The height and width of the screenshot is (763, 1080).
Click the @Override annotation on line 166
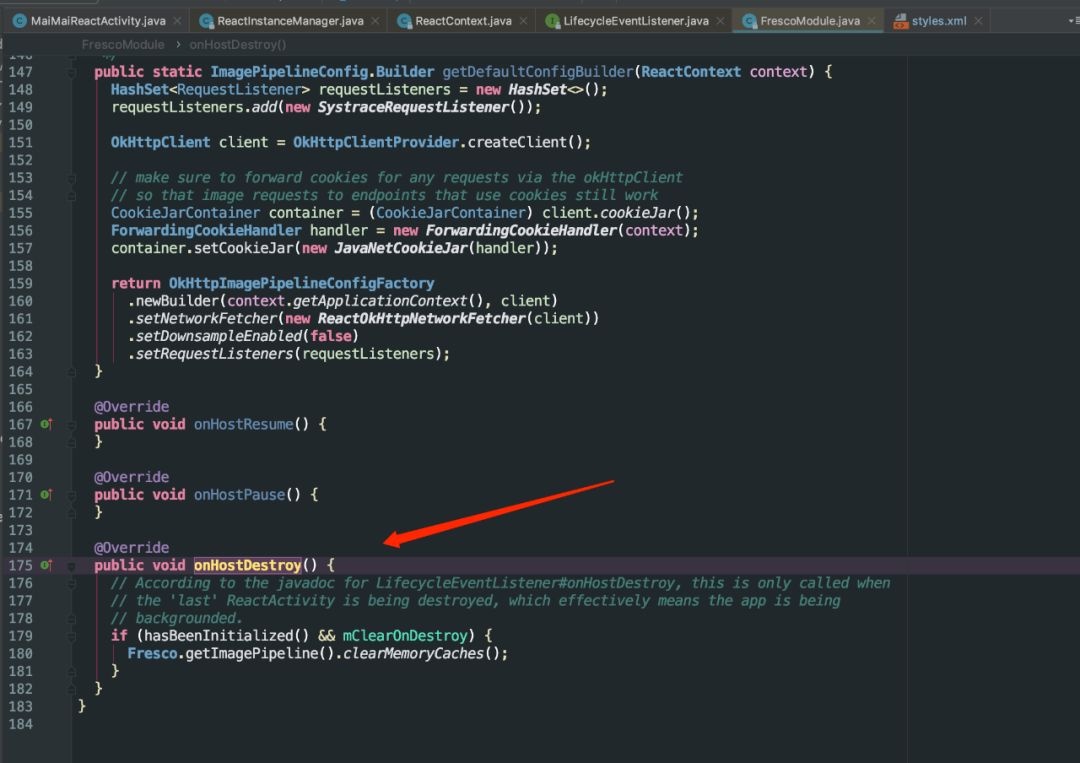132,407
